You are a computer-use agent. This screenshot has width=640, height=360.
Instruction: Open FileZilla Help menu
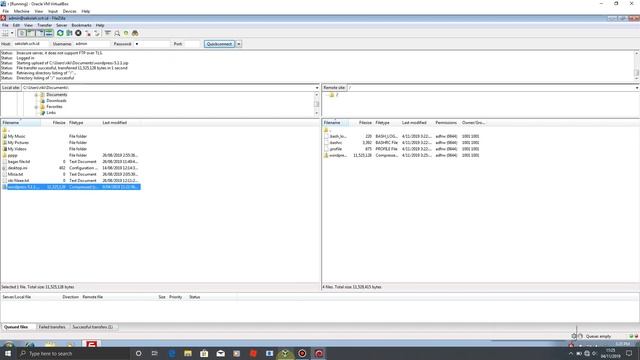[x=100, y=25]
